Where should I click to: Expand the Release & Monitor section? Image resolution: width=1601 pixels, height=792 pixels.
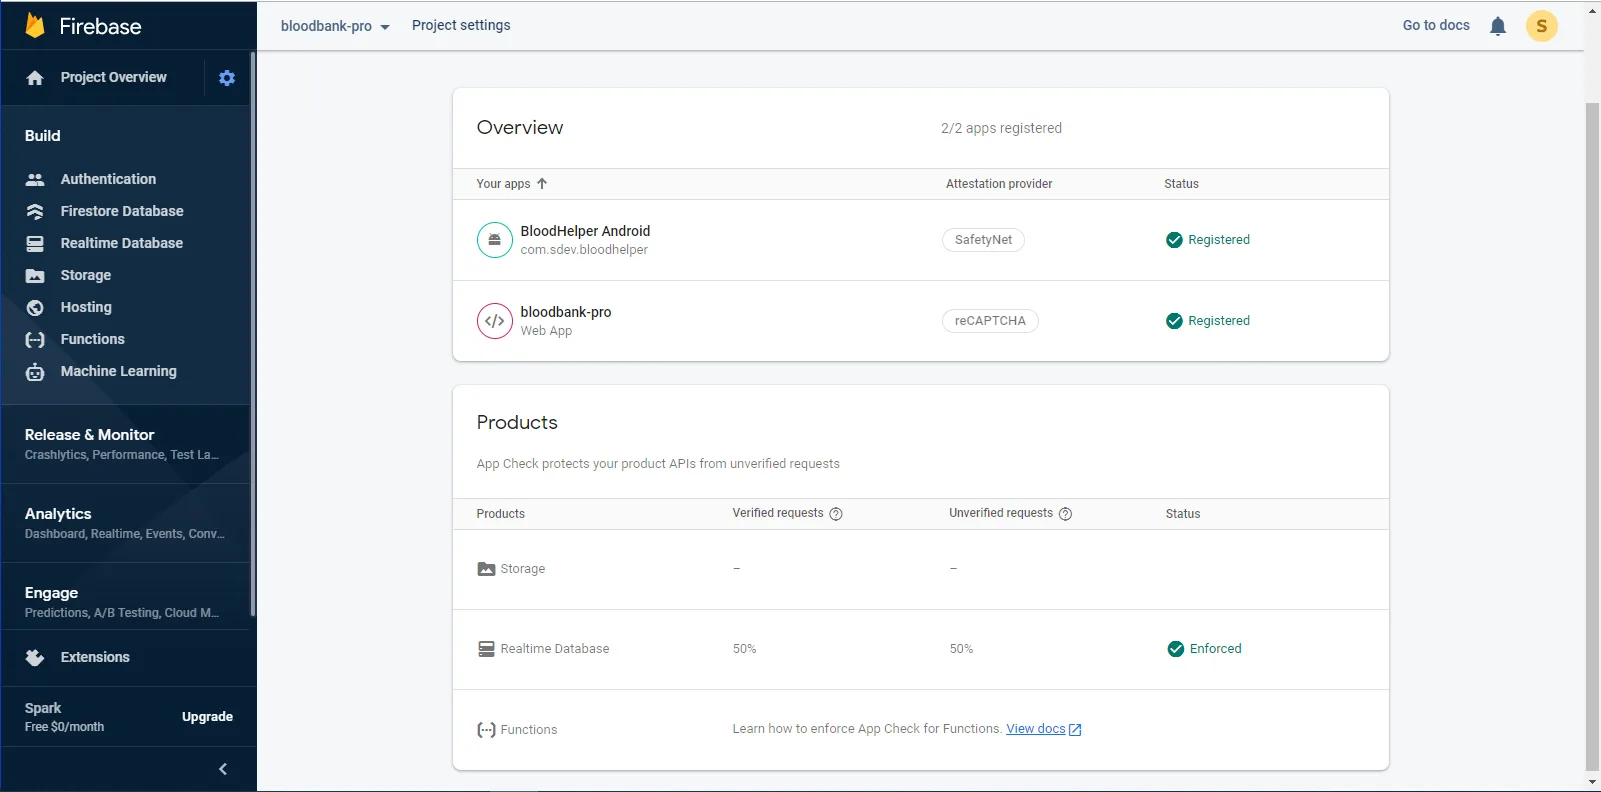[x=124, y=444]
